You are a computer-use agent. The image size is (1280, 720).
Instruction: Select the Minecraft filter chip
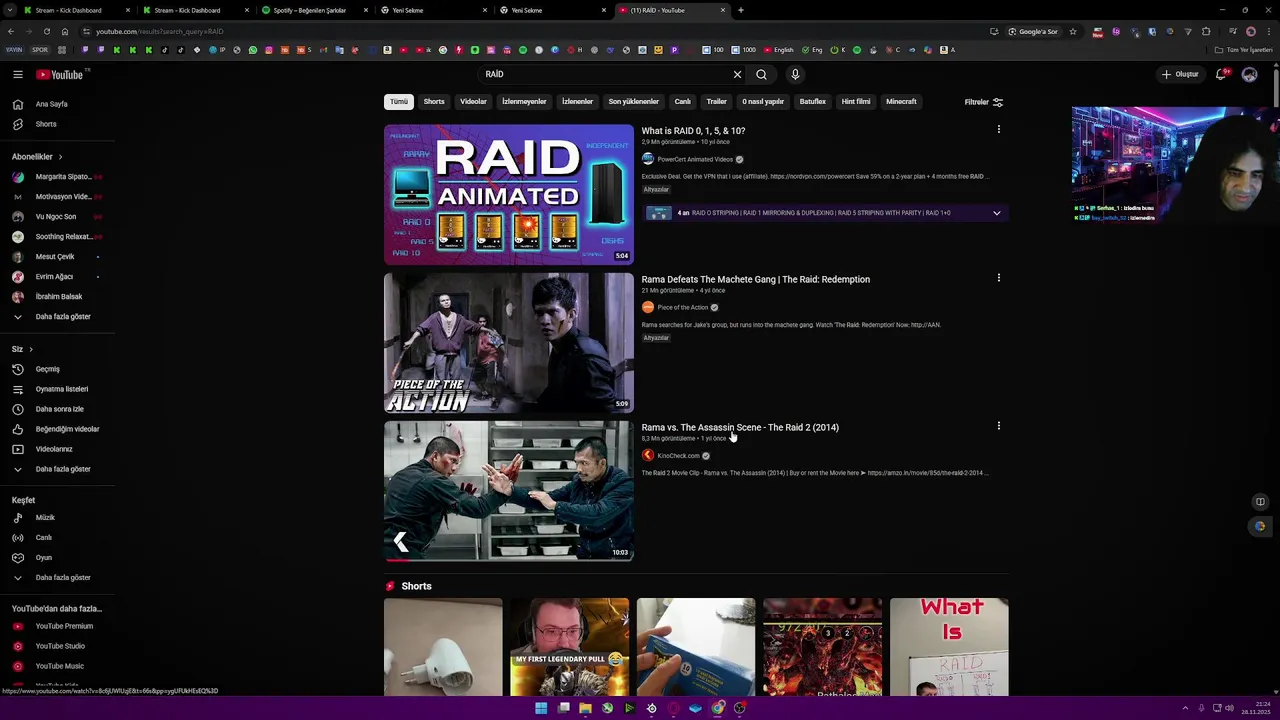click(x=901, y=102)
